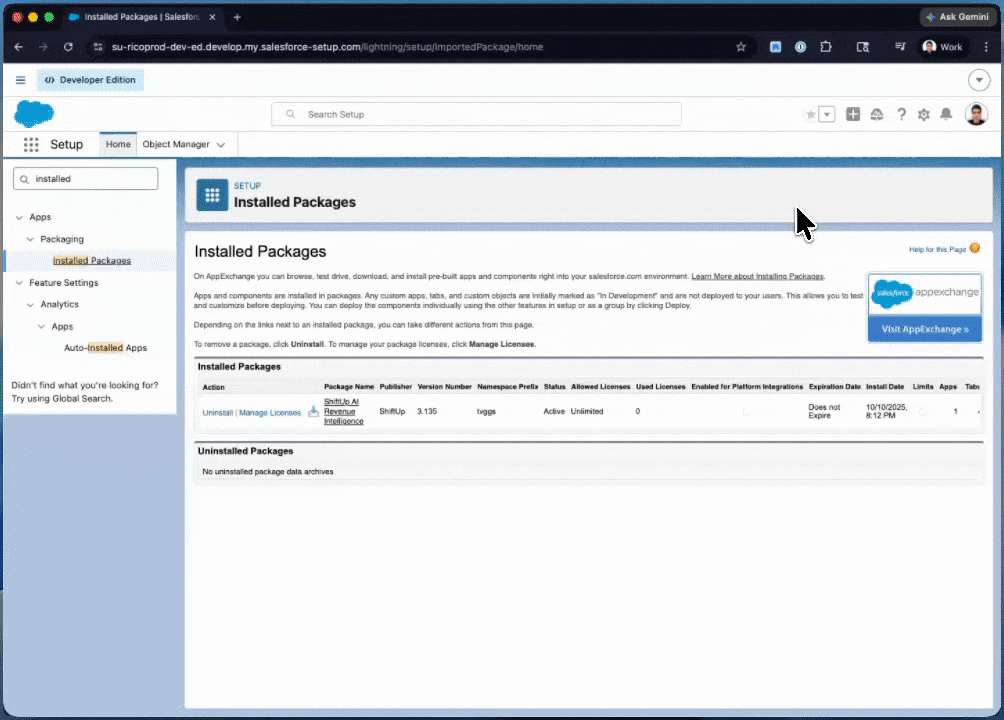Open a new browser tab with plus
The width and height of the screenshot is (1004, 720).
pyautogui.click(x=237, y=17)
